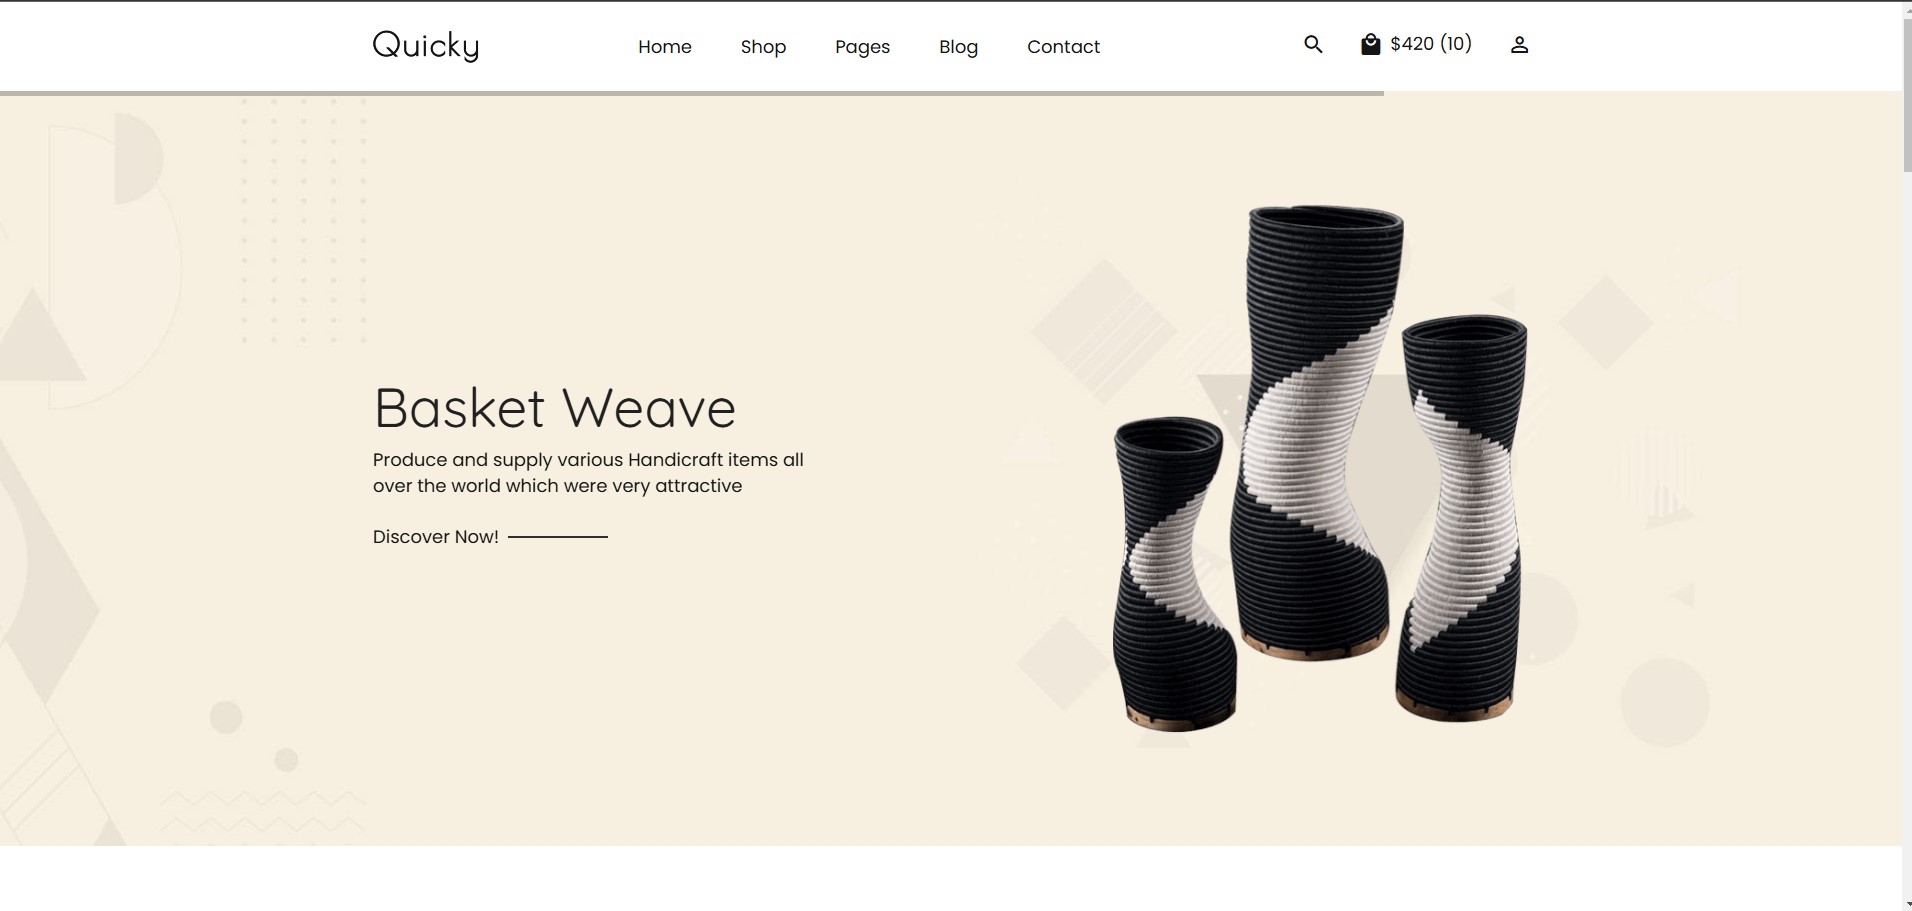View cart total $420 (10)
This screenshot has height=911, width=1912.
pos(1431,44)
